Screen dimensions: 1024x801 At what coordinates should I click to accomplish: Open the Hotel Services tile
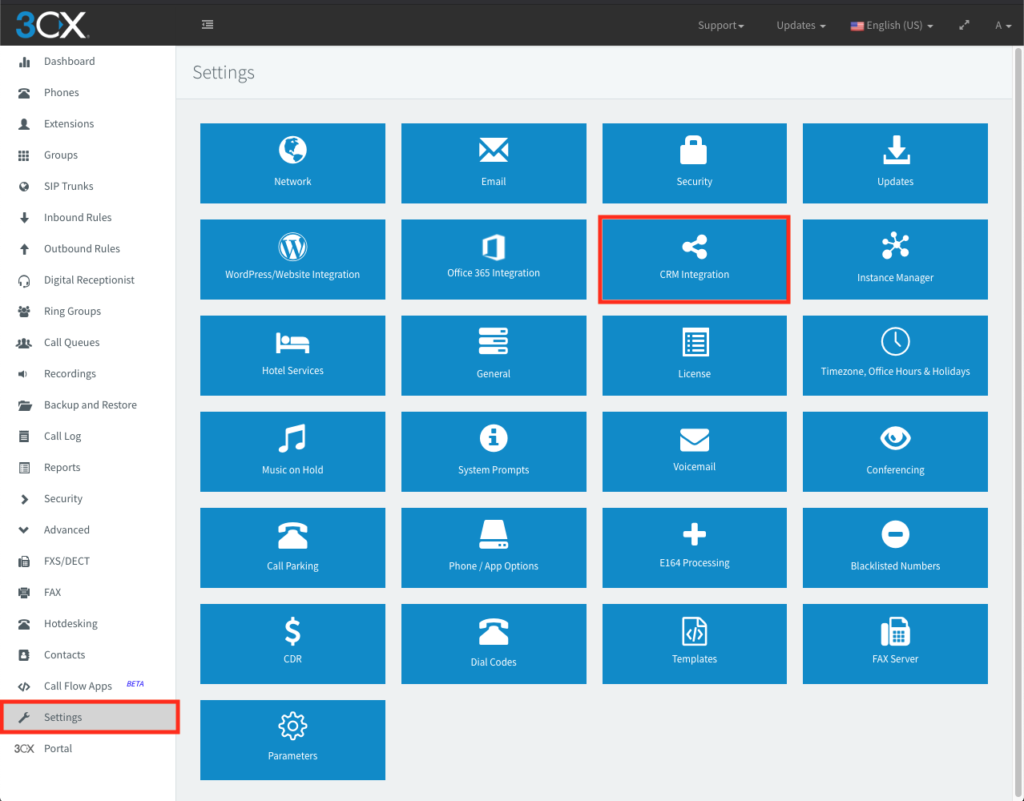[x=293, y=356]
